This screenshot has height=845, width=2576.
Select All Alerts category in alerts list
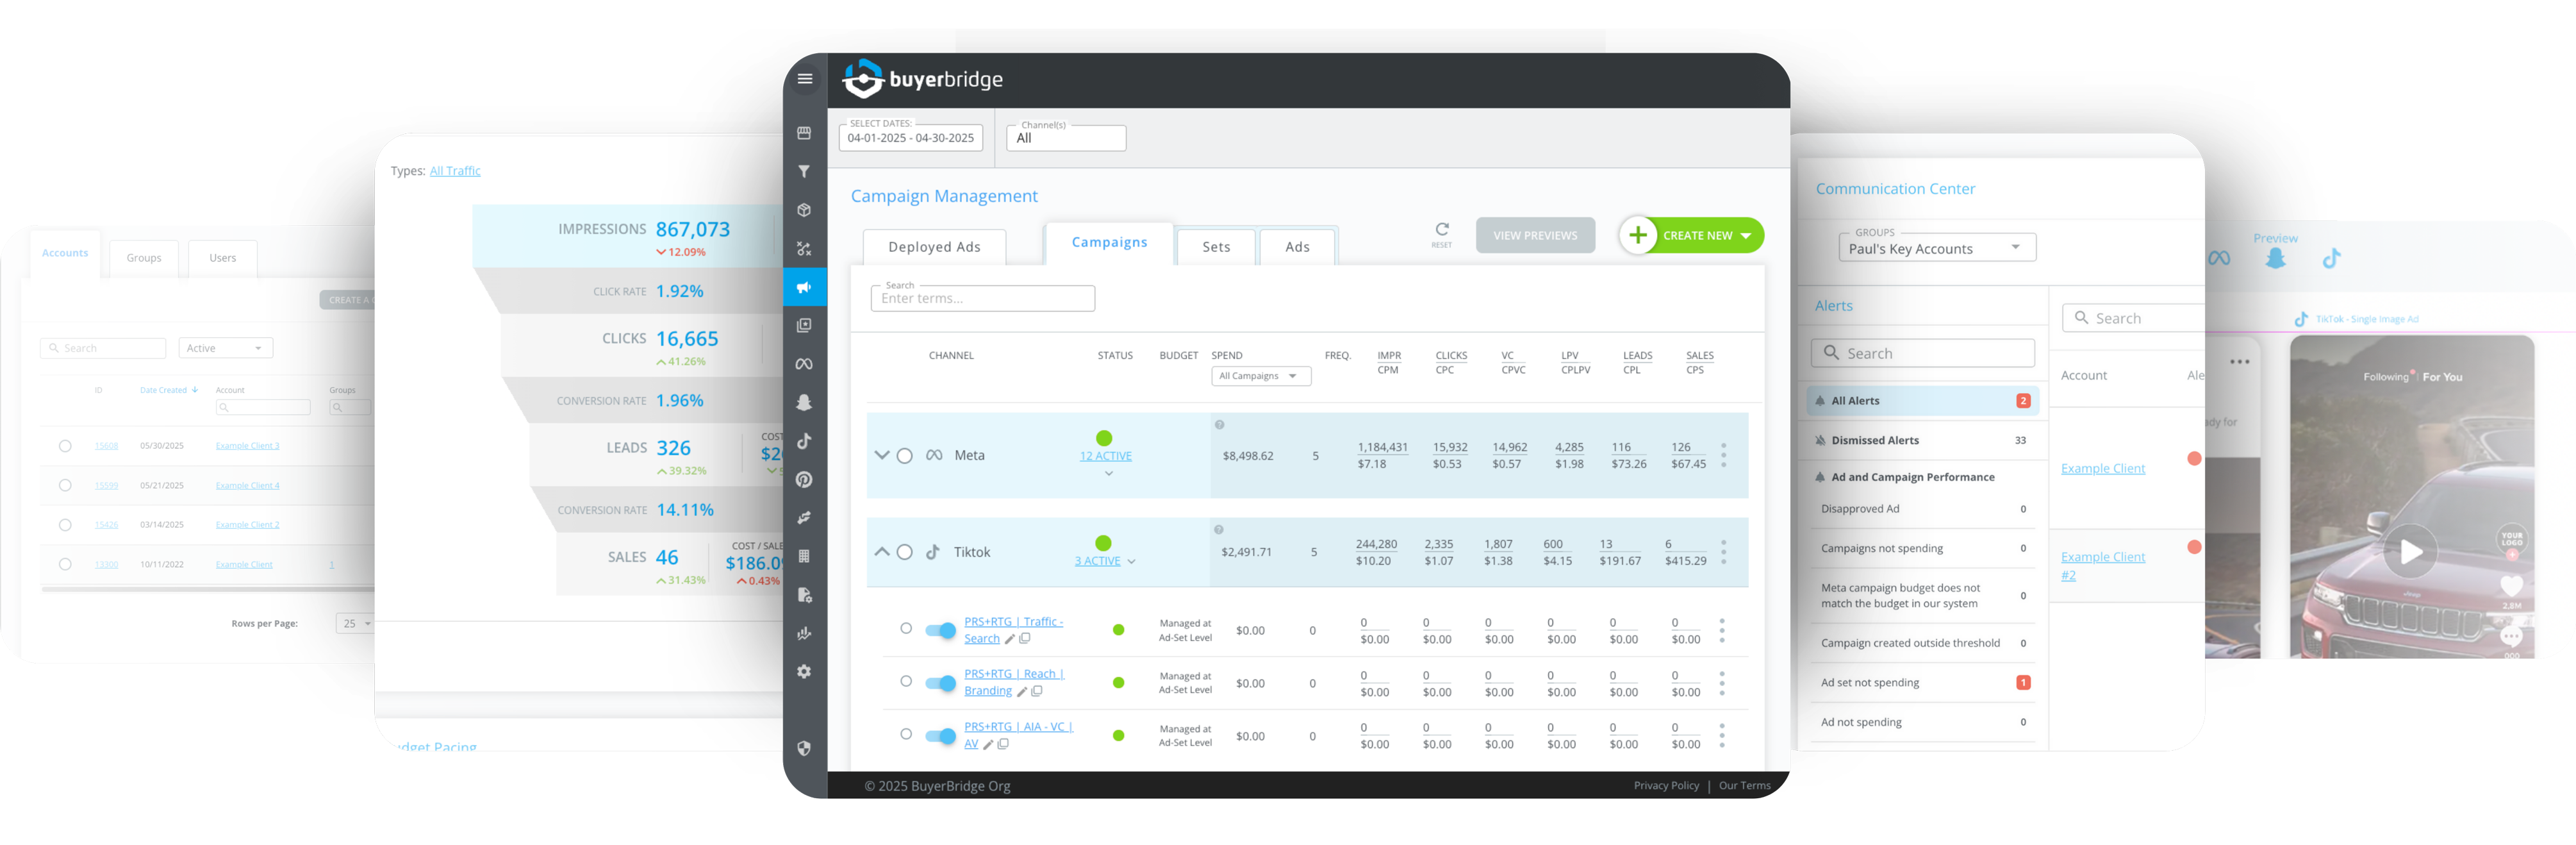[x=1922, y=401]
